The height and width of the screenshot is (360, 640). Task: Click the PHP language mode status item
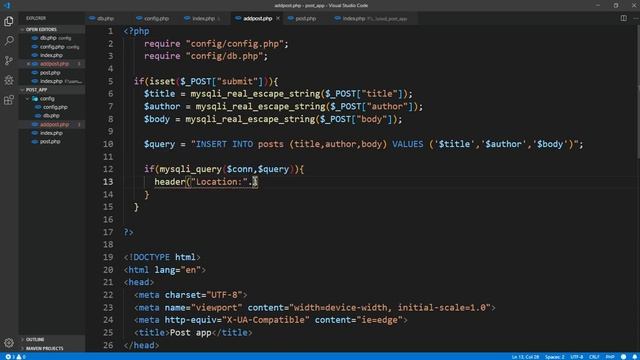610,357
